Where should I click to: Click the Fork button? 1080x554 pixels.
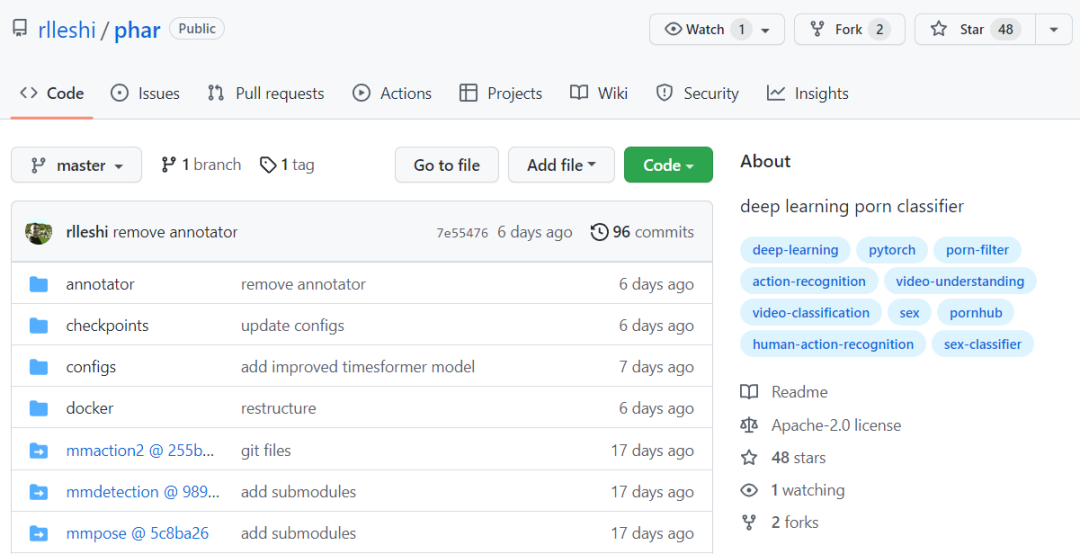(849, 29)
